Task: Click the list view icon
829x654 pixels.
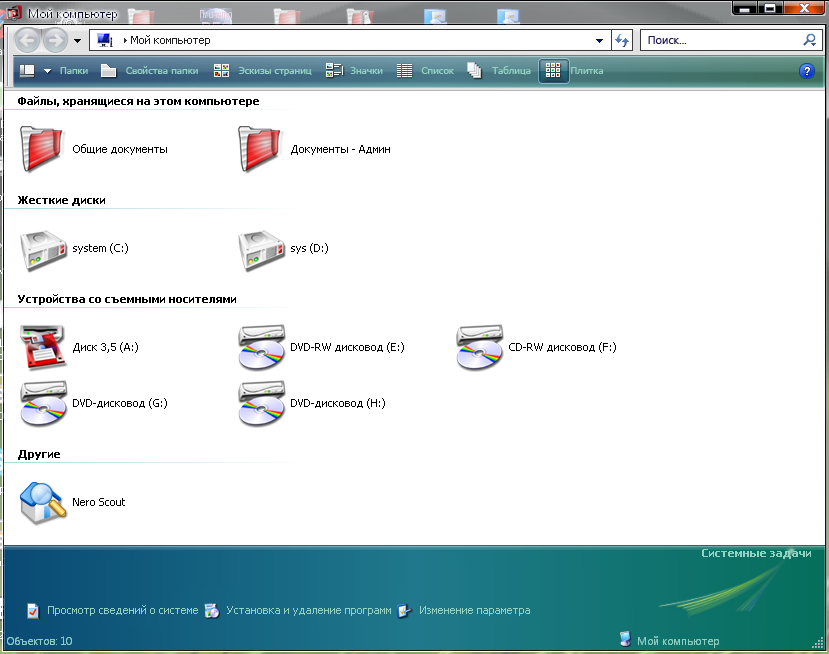Action: (404, 70)
